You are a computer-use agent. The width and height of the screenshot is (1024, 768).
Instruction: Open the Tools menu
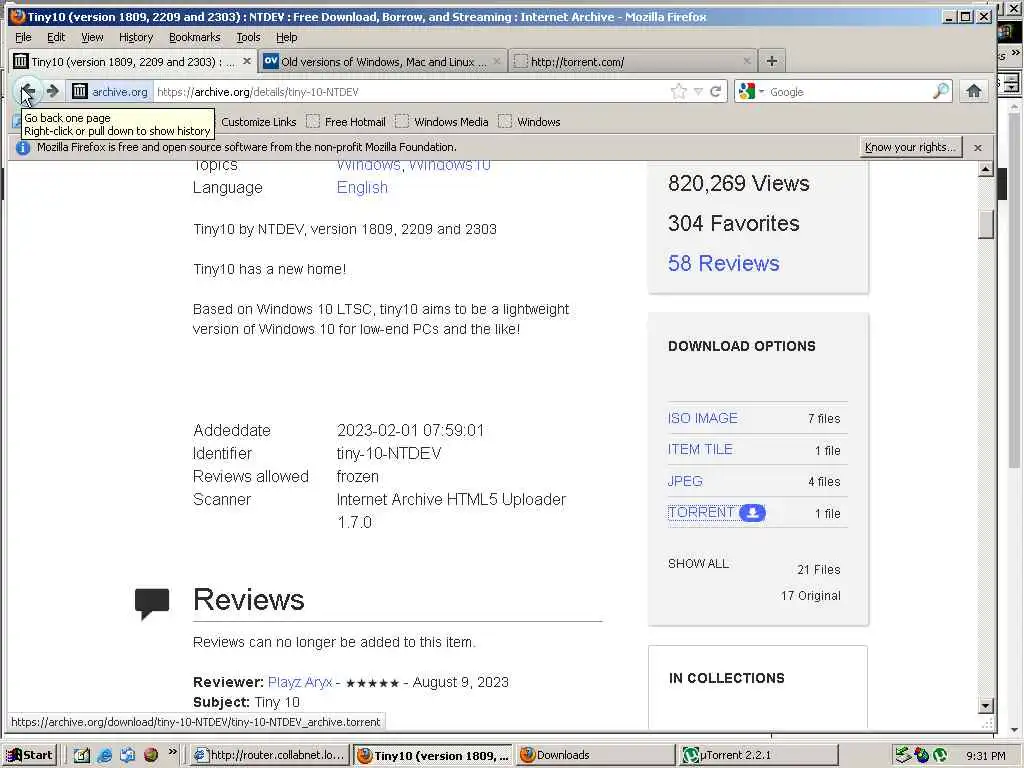point(248,37)
